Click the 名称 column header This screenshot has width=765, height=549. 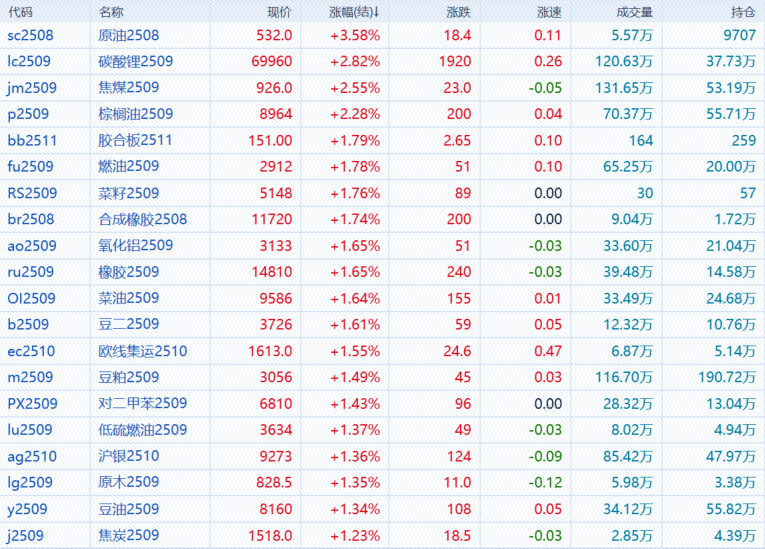click(112, 12)
